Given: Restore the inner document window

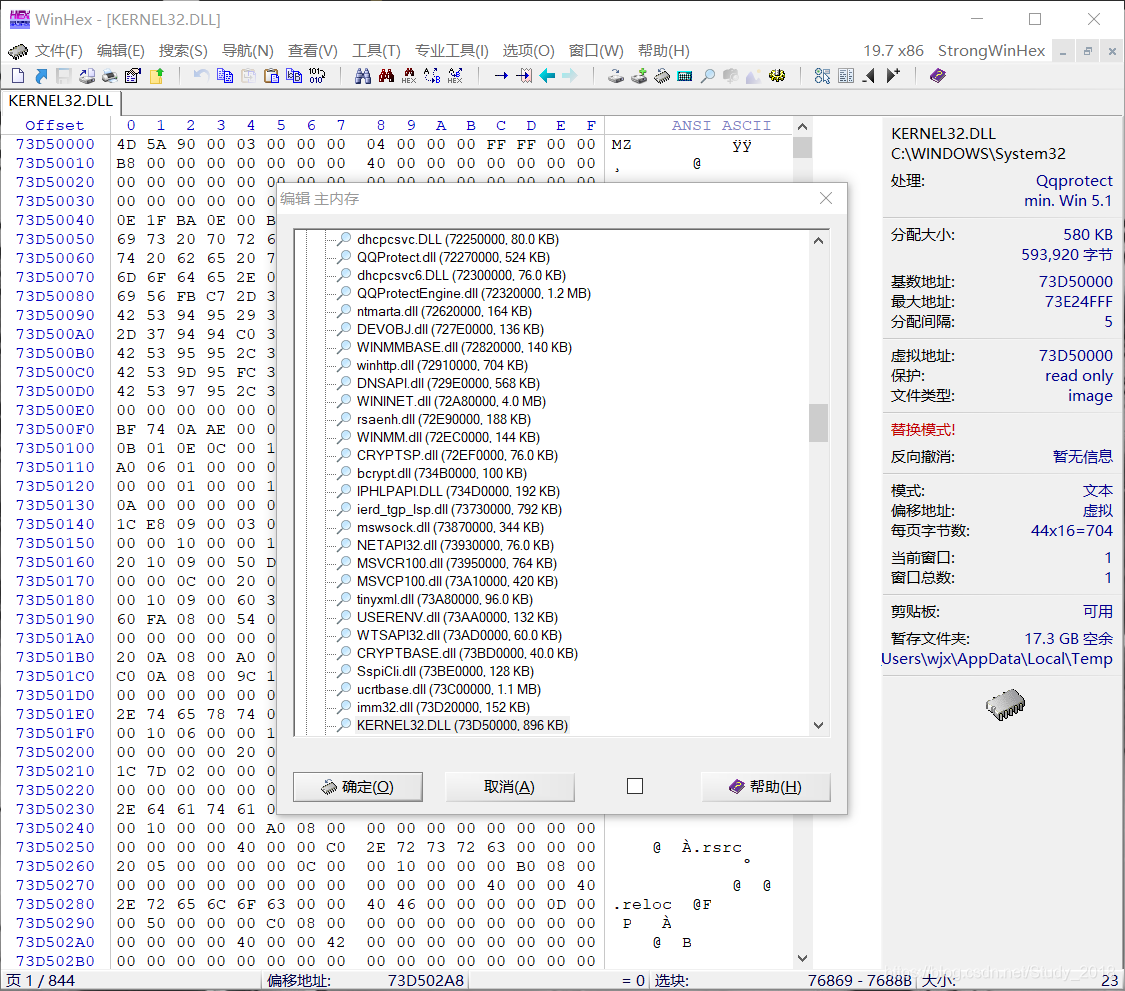Looking at the screenshot, I should (1088, 51).
